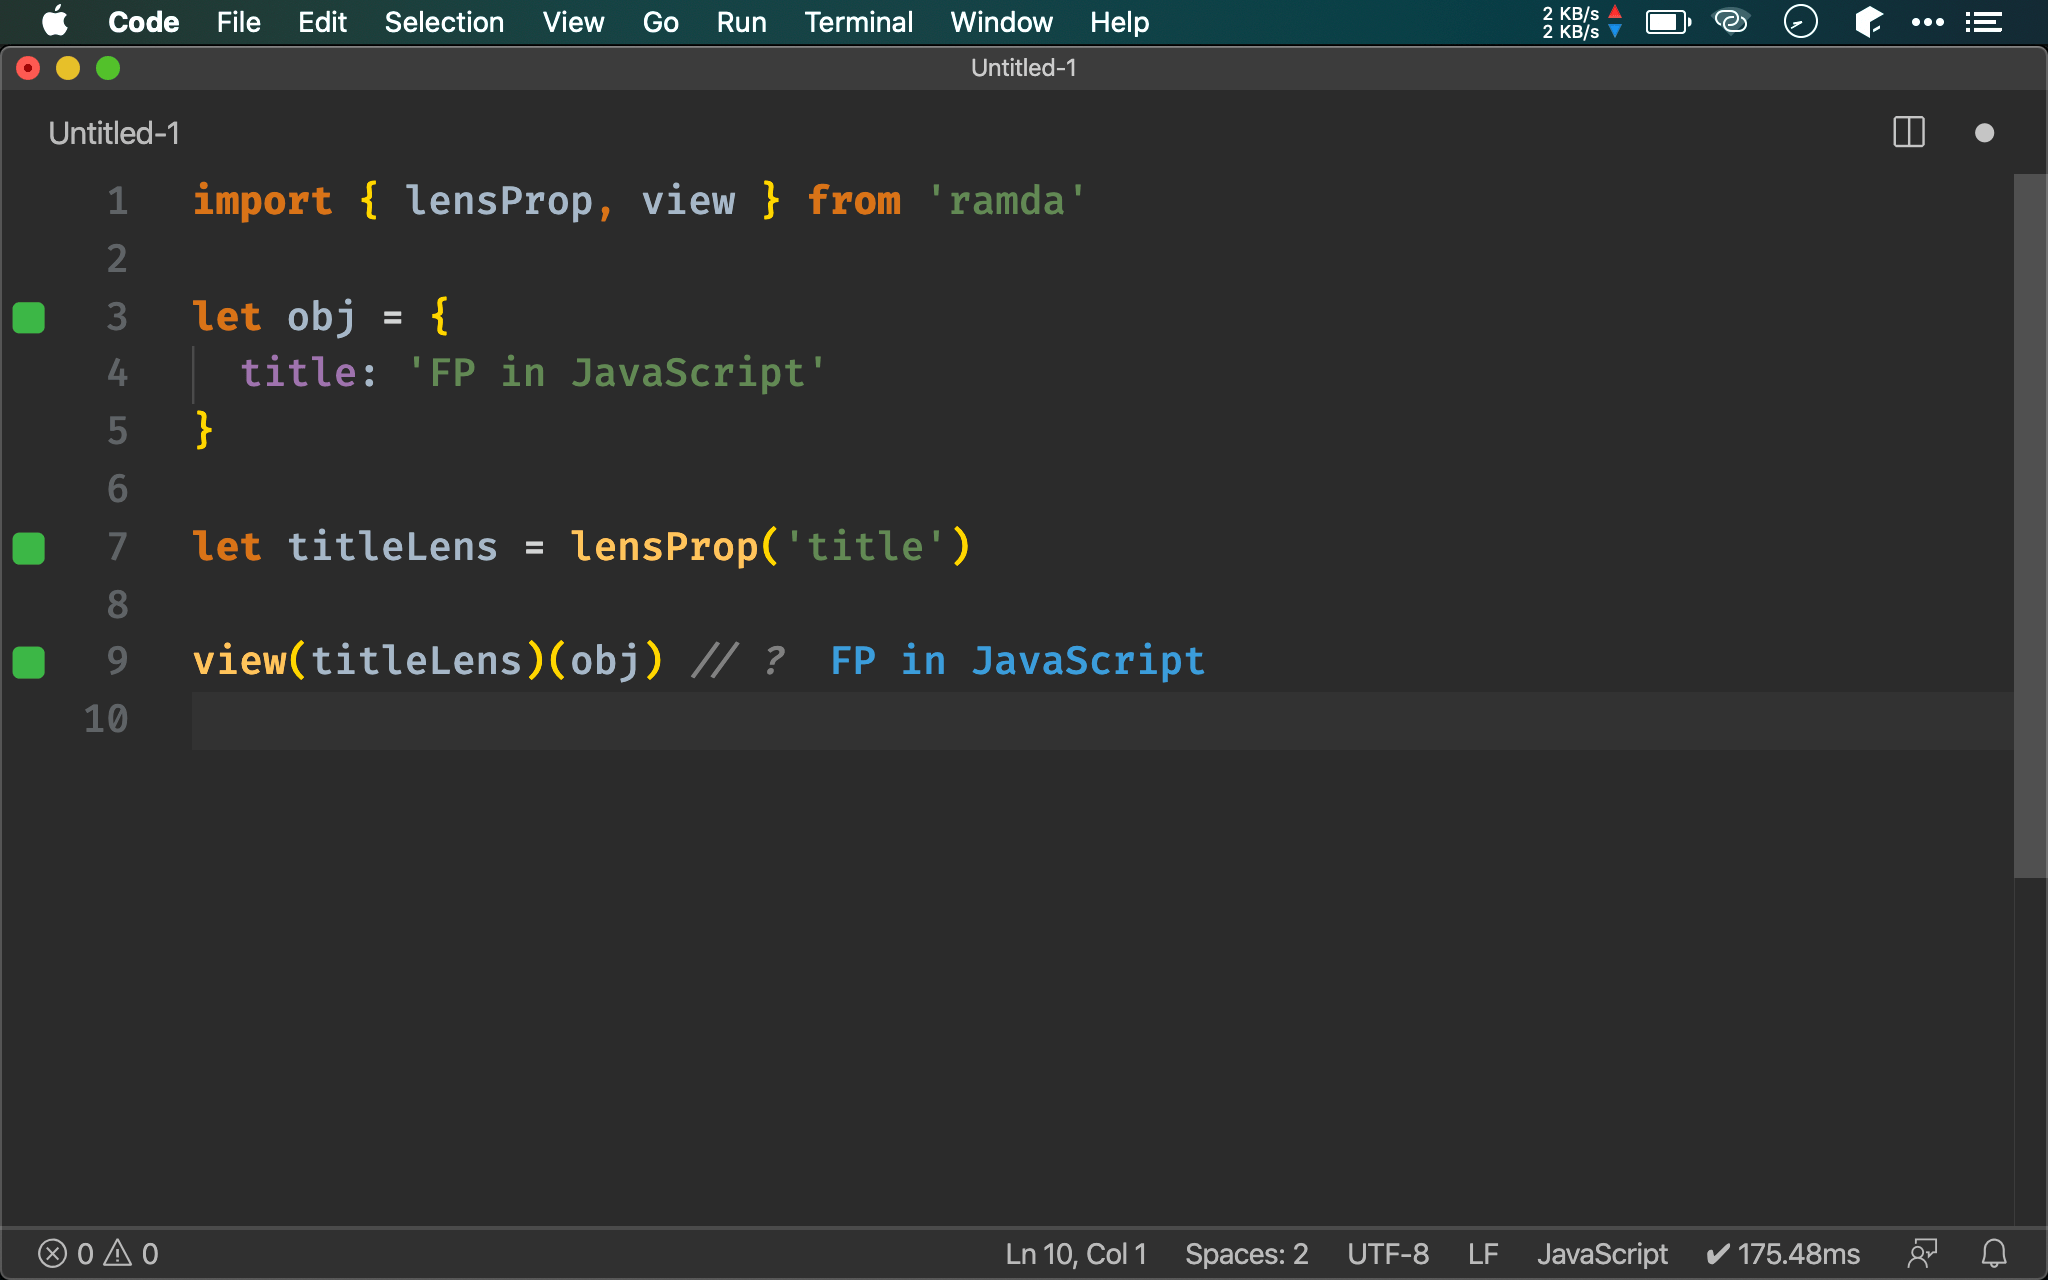Open the Terminal menu

(x=858, y=22)
